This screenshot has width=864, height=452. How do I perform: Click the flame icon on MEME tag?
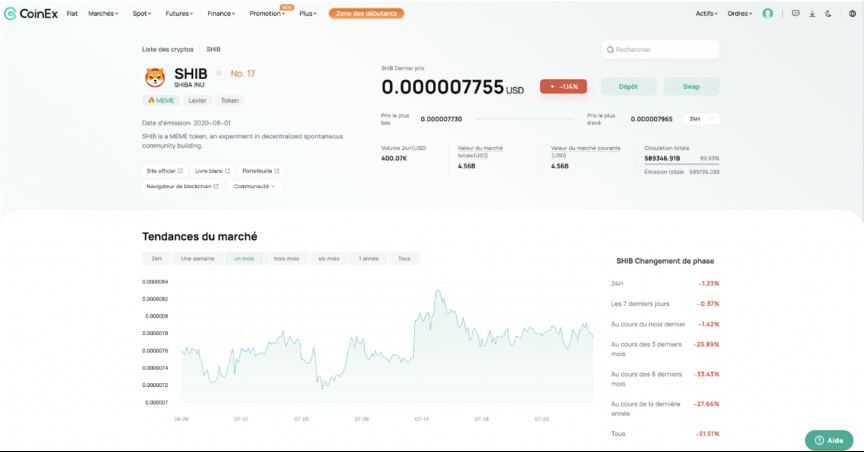tap(151, 100)
